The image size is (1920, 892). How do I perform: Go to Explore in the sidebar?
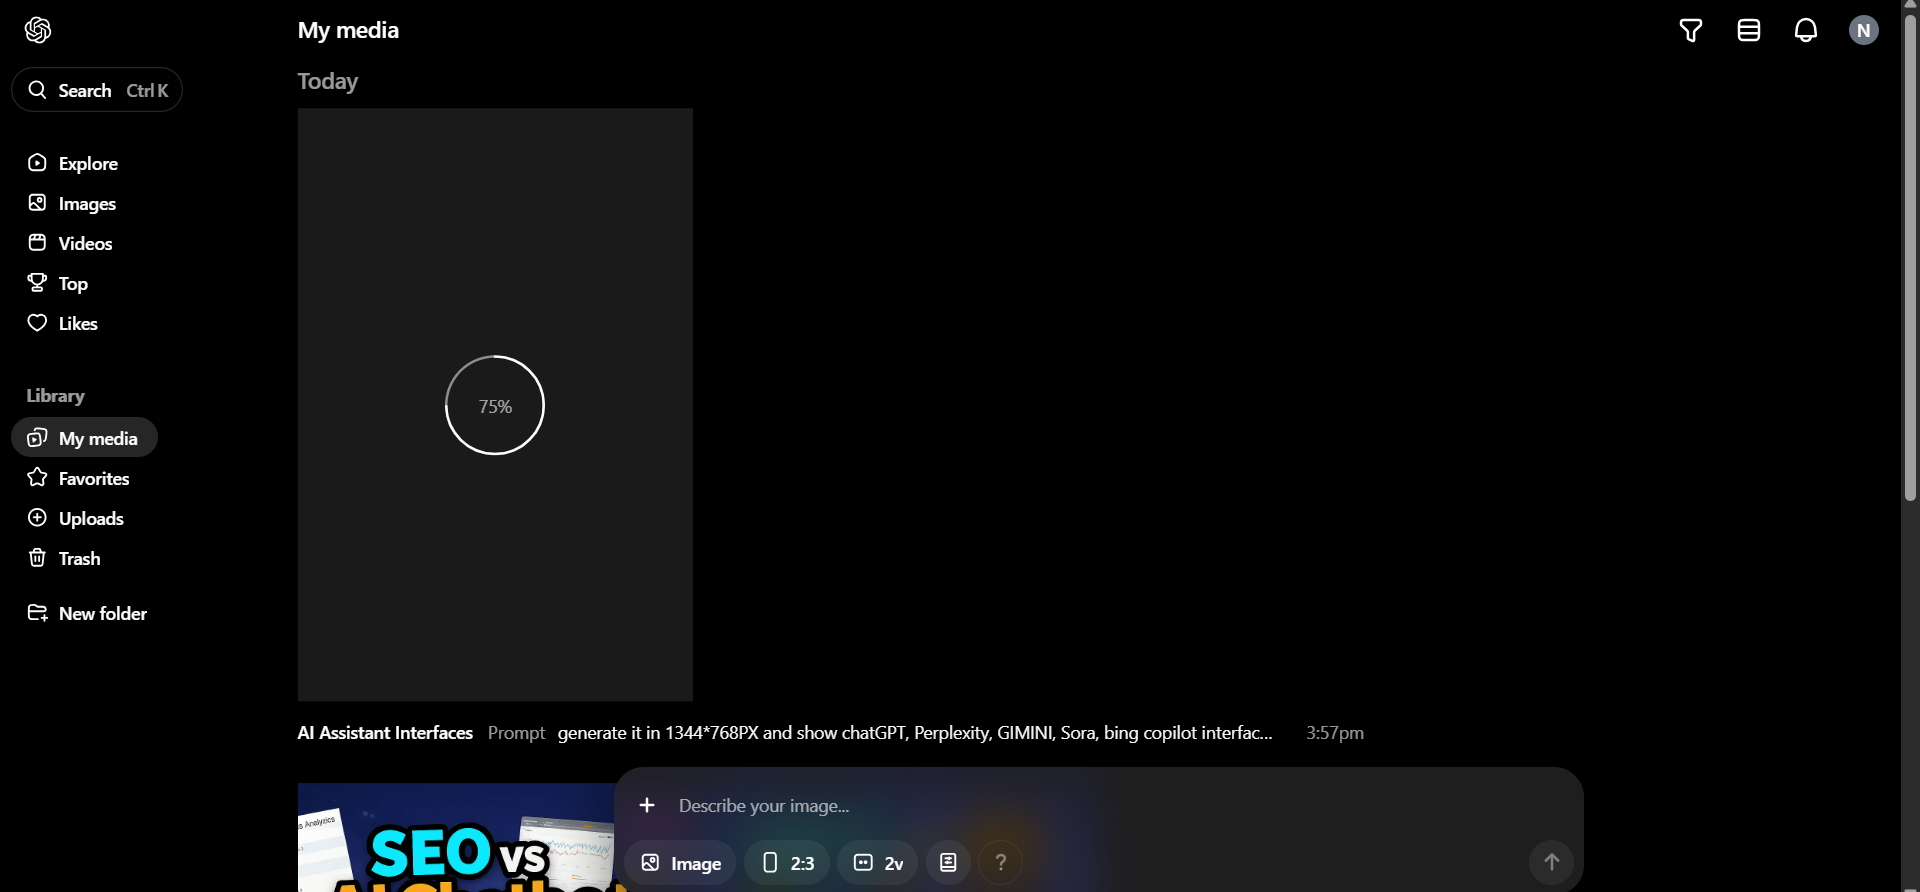coord(87,163)
